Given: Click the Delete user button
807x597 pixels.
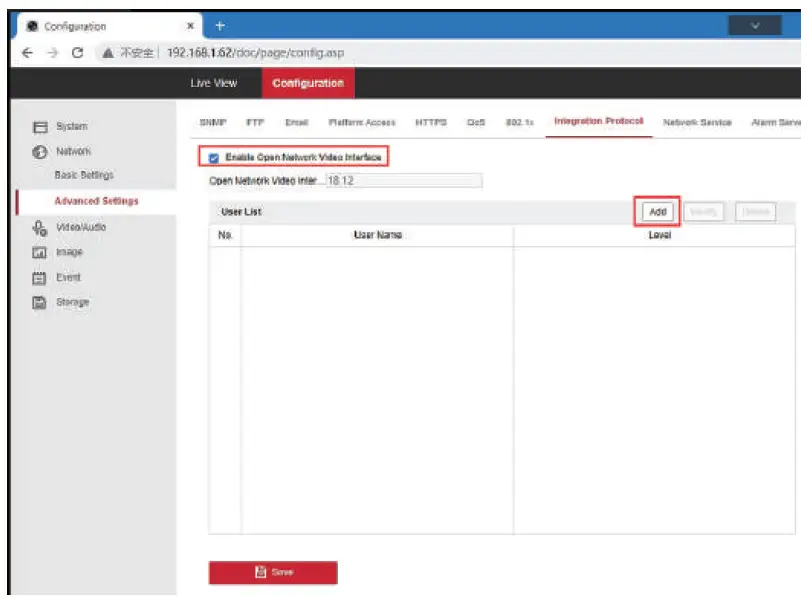Looking at the screenshot, I should 756,212.
